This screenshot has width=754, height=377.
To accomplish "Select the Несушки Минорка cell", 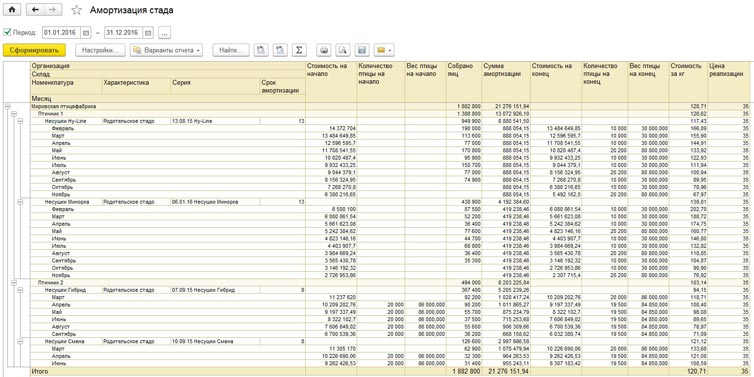I will [66, 202].
